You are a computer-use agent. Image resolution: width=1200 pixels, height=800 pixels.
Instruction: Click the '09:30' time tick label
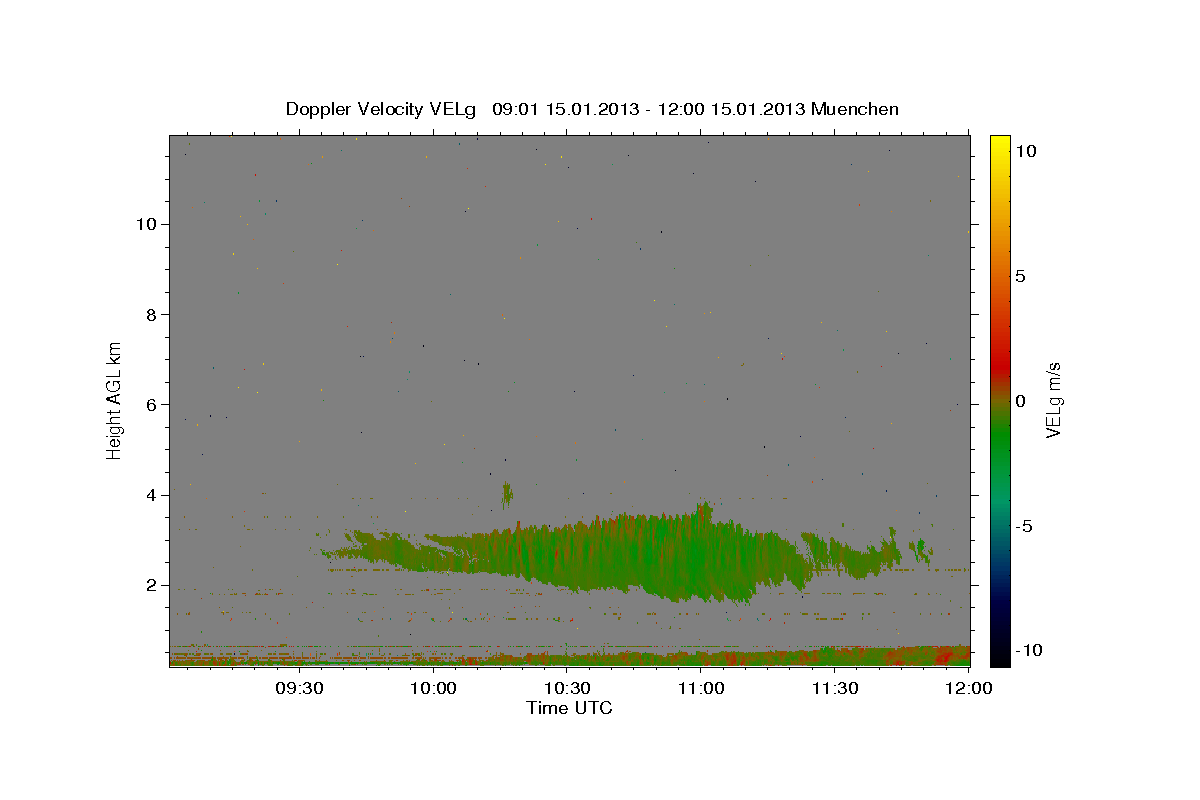click(x=299, y=688)
